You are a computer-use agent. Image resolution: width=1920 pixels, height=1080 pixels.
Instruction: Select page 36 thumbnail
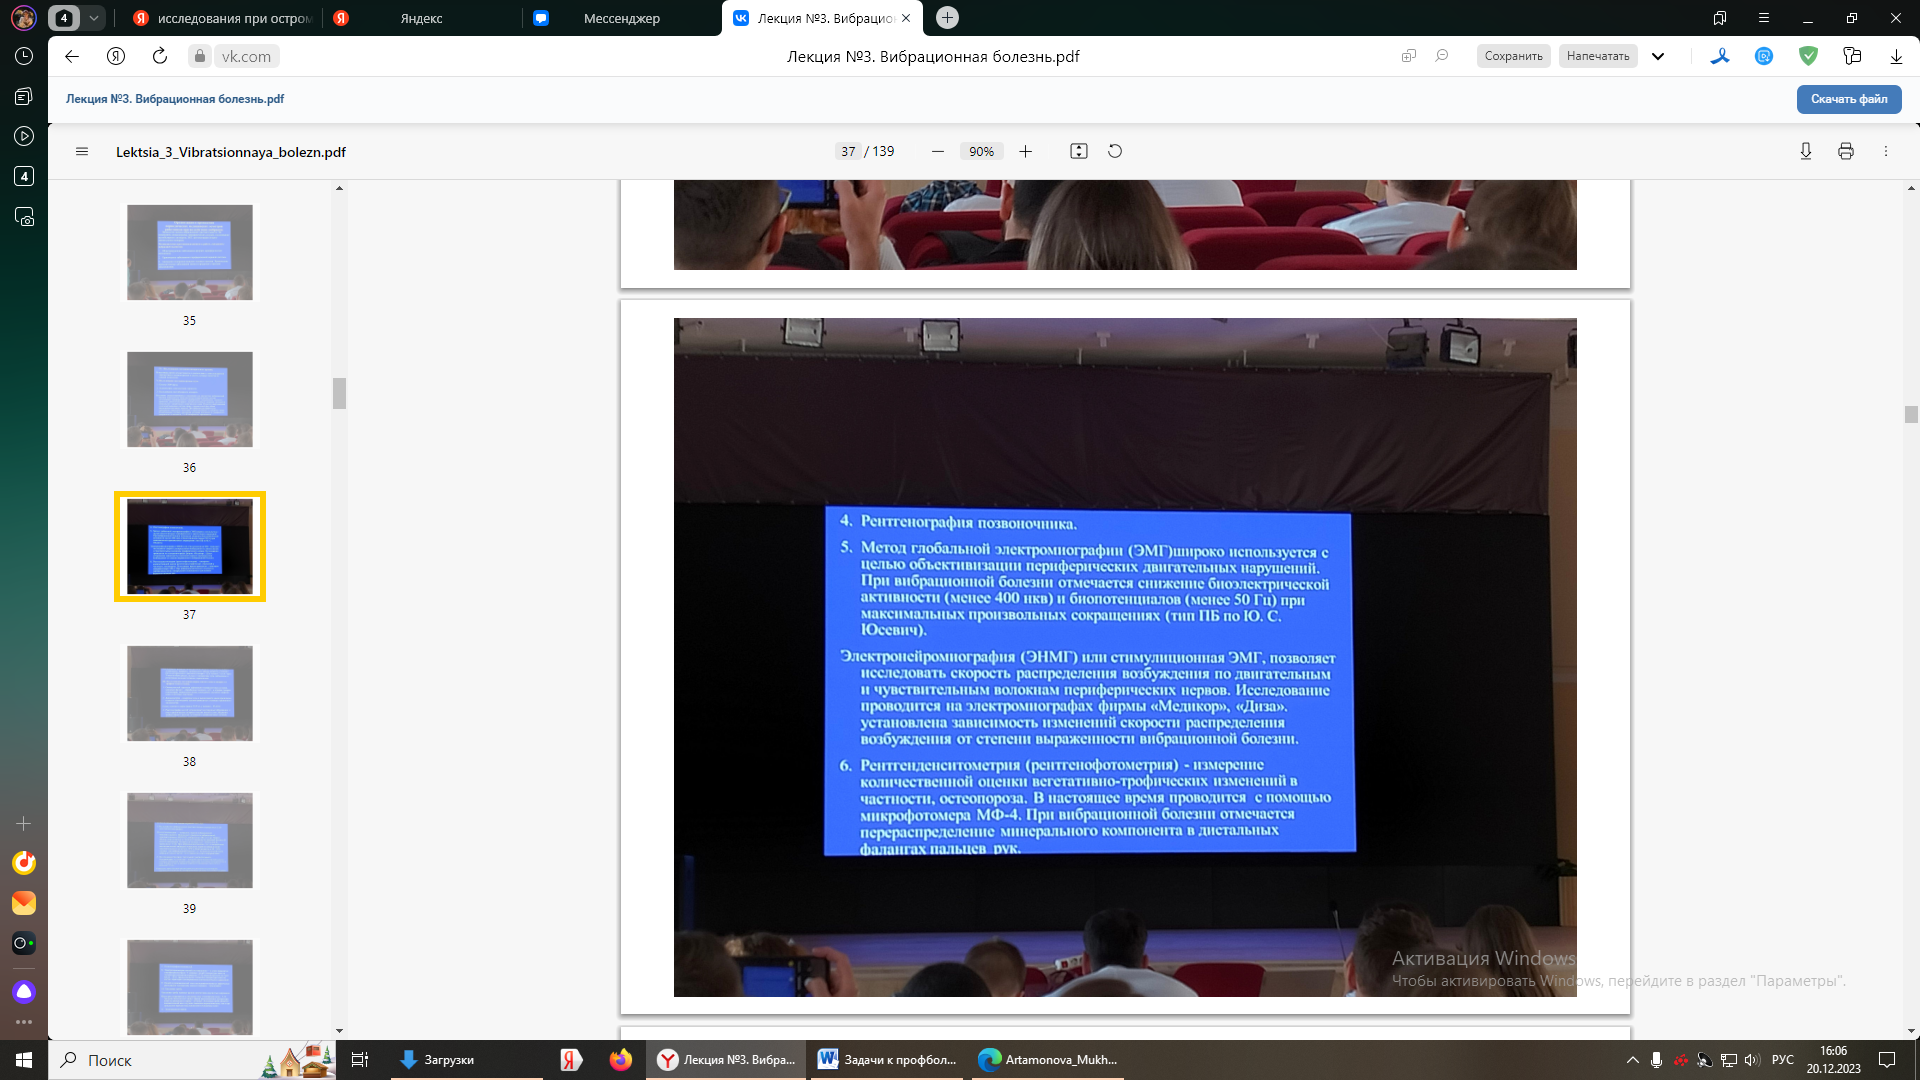(190, 399)
